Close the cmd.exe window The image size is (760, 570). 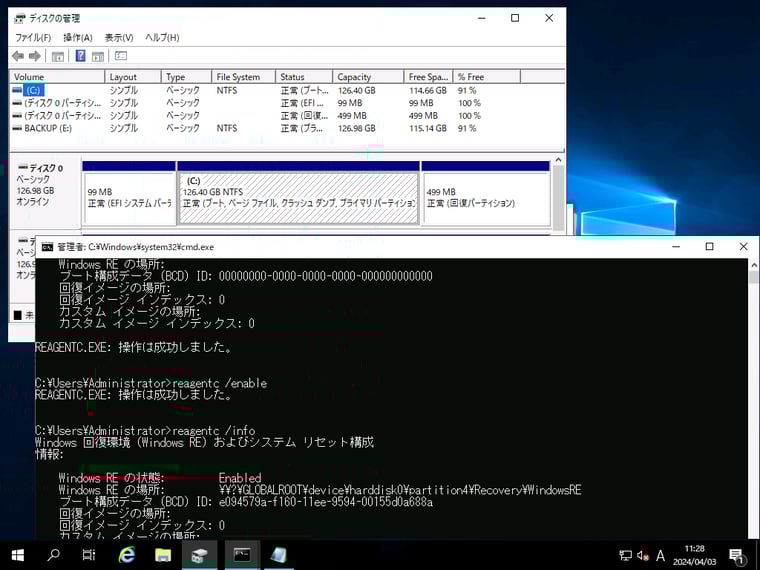click(x=743, y=247)
